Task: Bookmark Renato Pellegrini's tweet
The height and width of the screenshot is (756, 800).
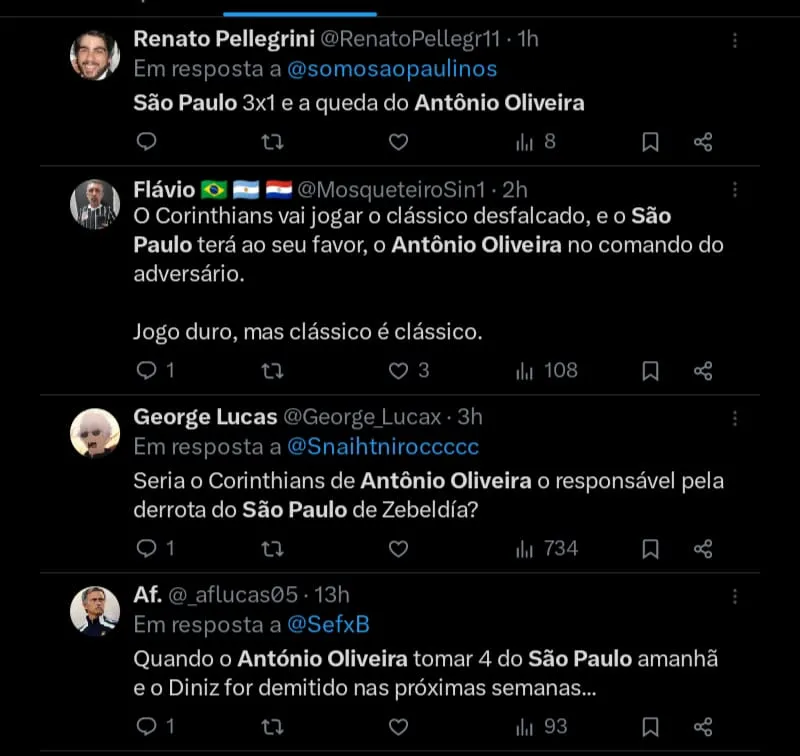Action: (x=650, y=142)
